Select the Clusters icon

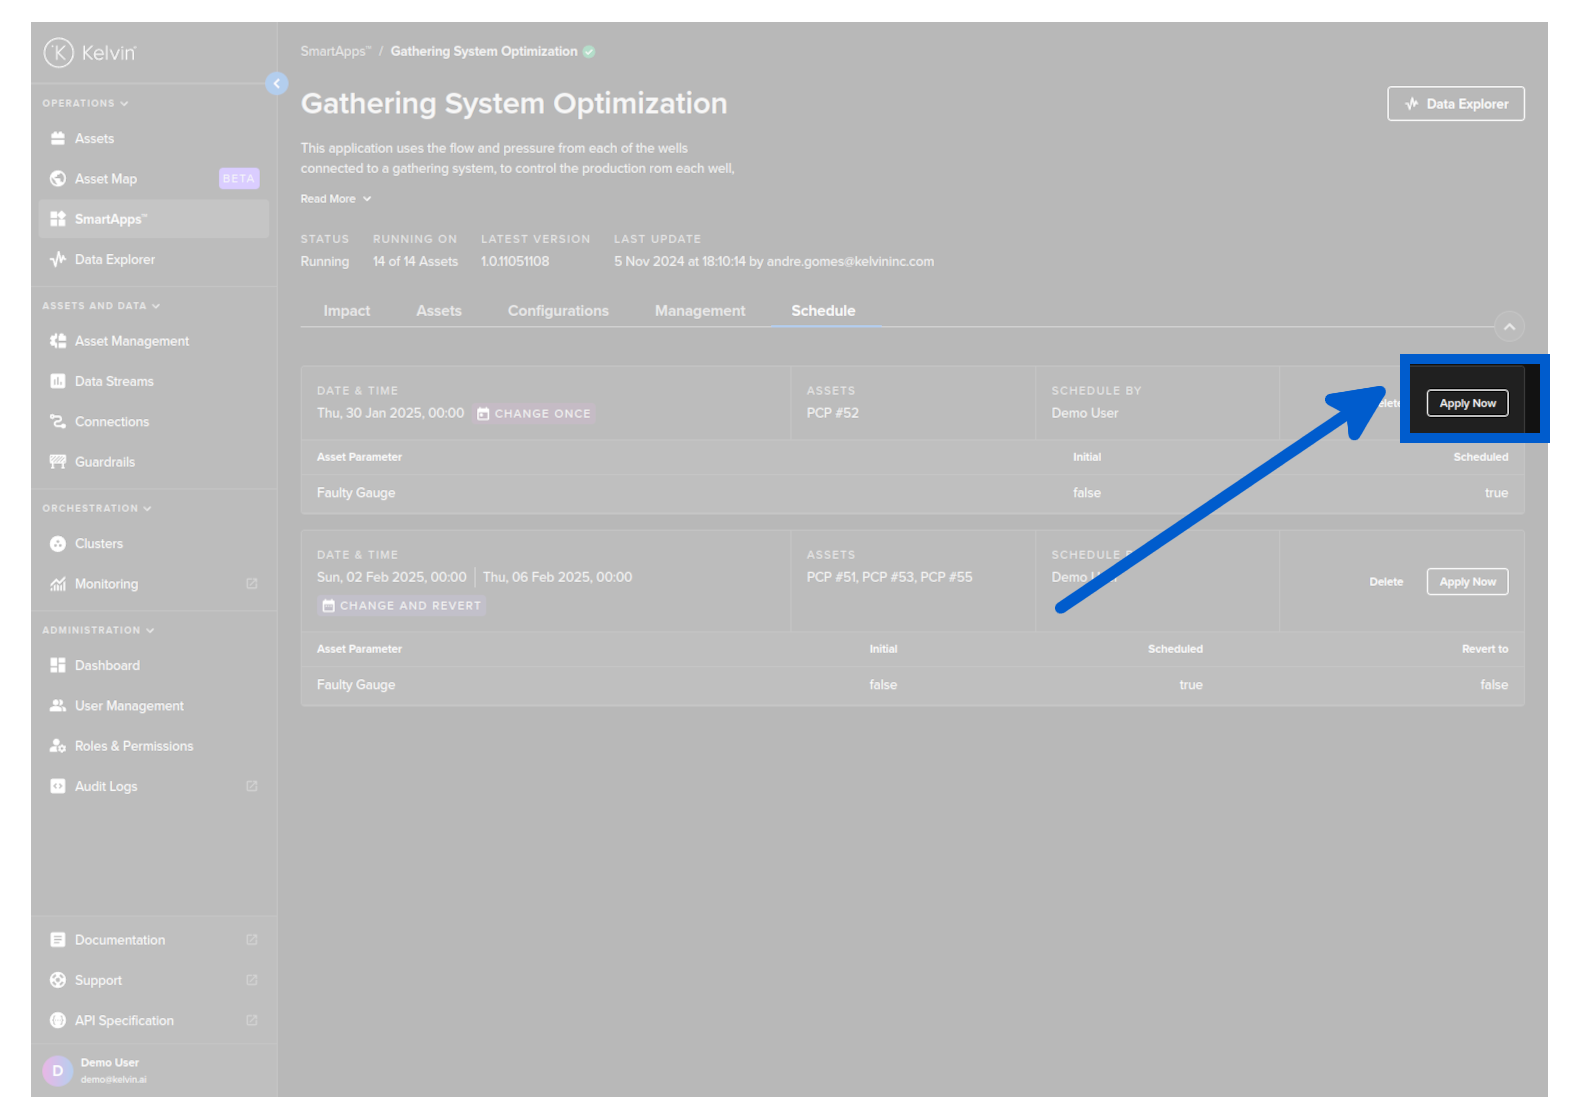coord(58,544)
